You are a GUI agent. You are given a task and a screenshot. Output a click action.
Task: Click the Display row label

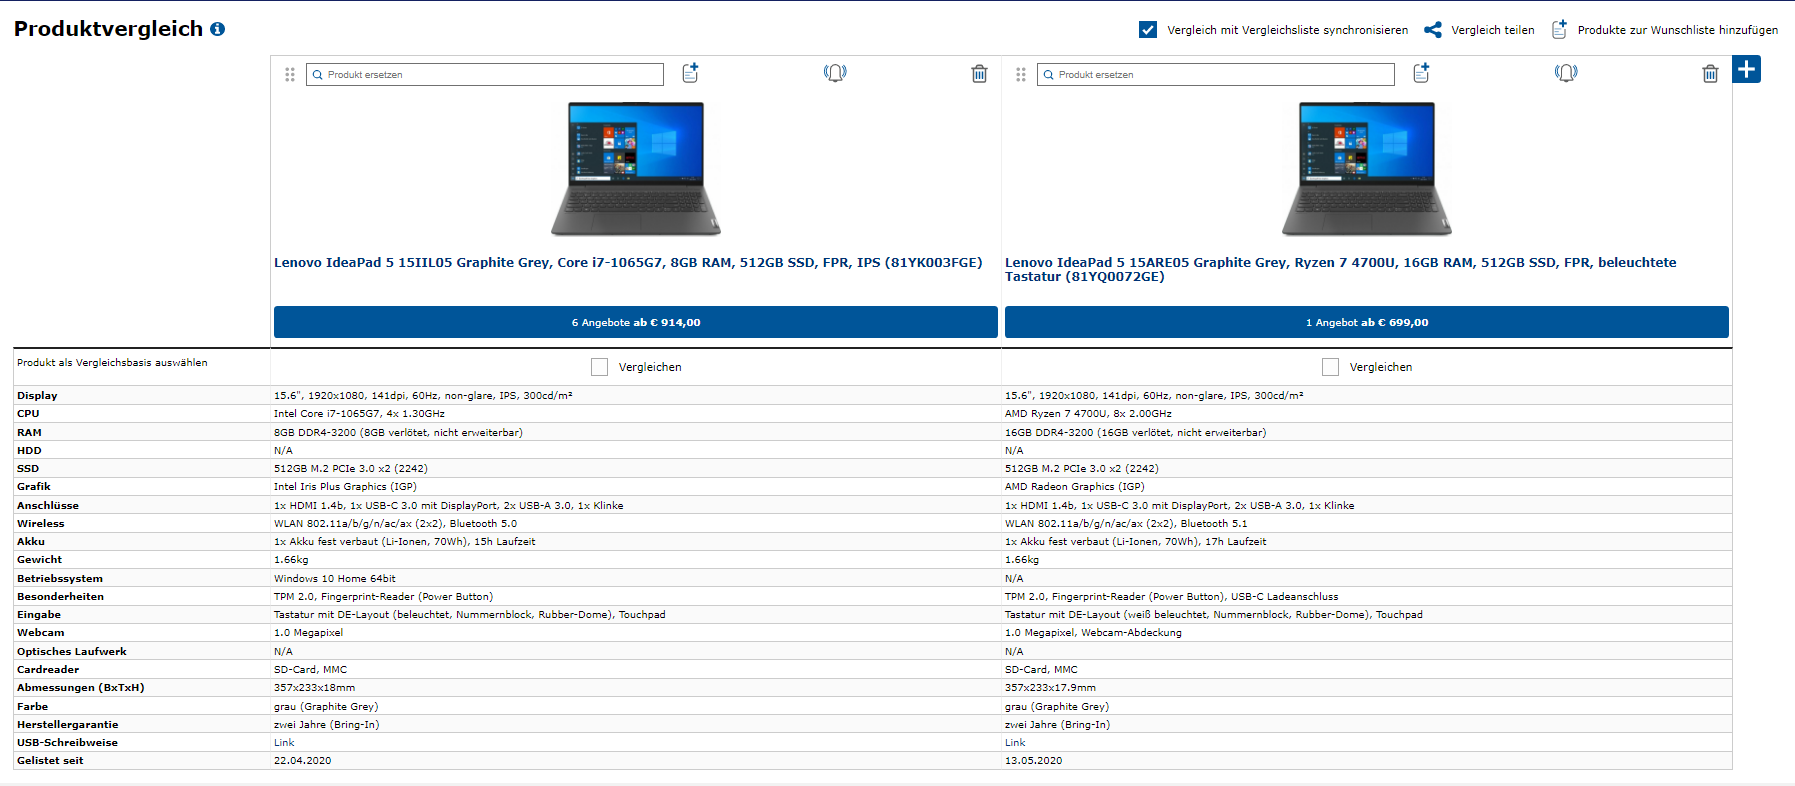37,396
